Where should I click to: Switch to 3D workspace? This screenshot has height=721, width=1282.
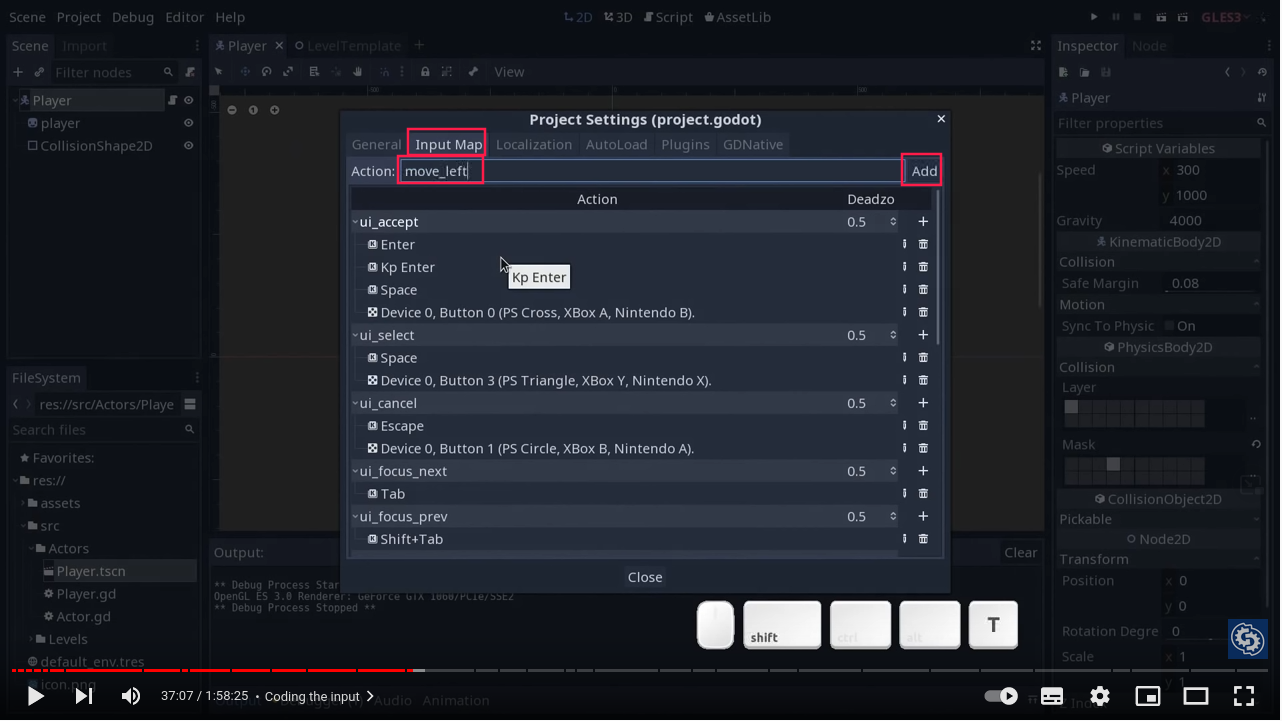click(619, 17)
